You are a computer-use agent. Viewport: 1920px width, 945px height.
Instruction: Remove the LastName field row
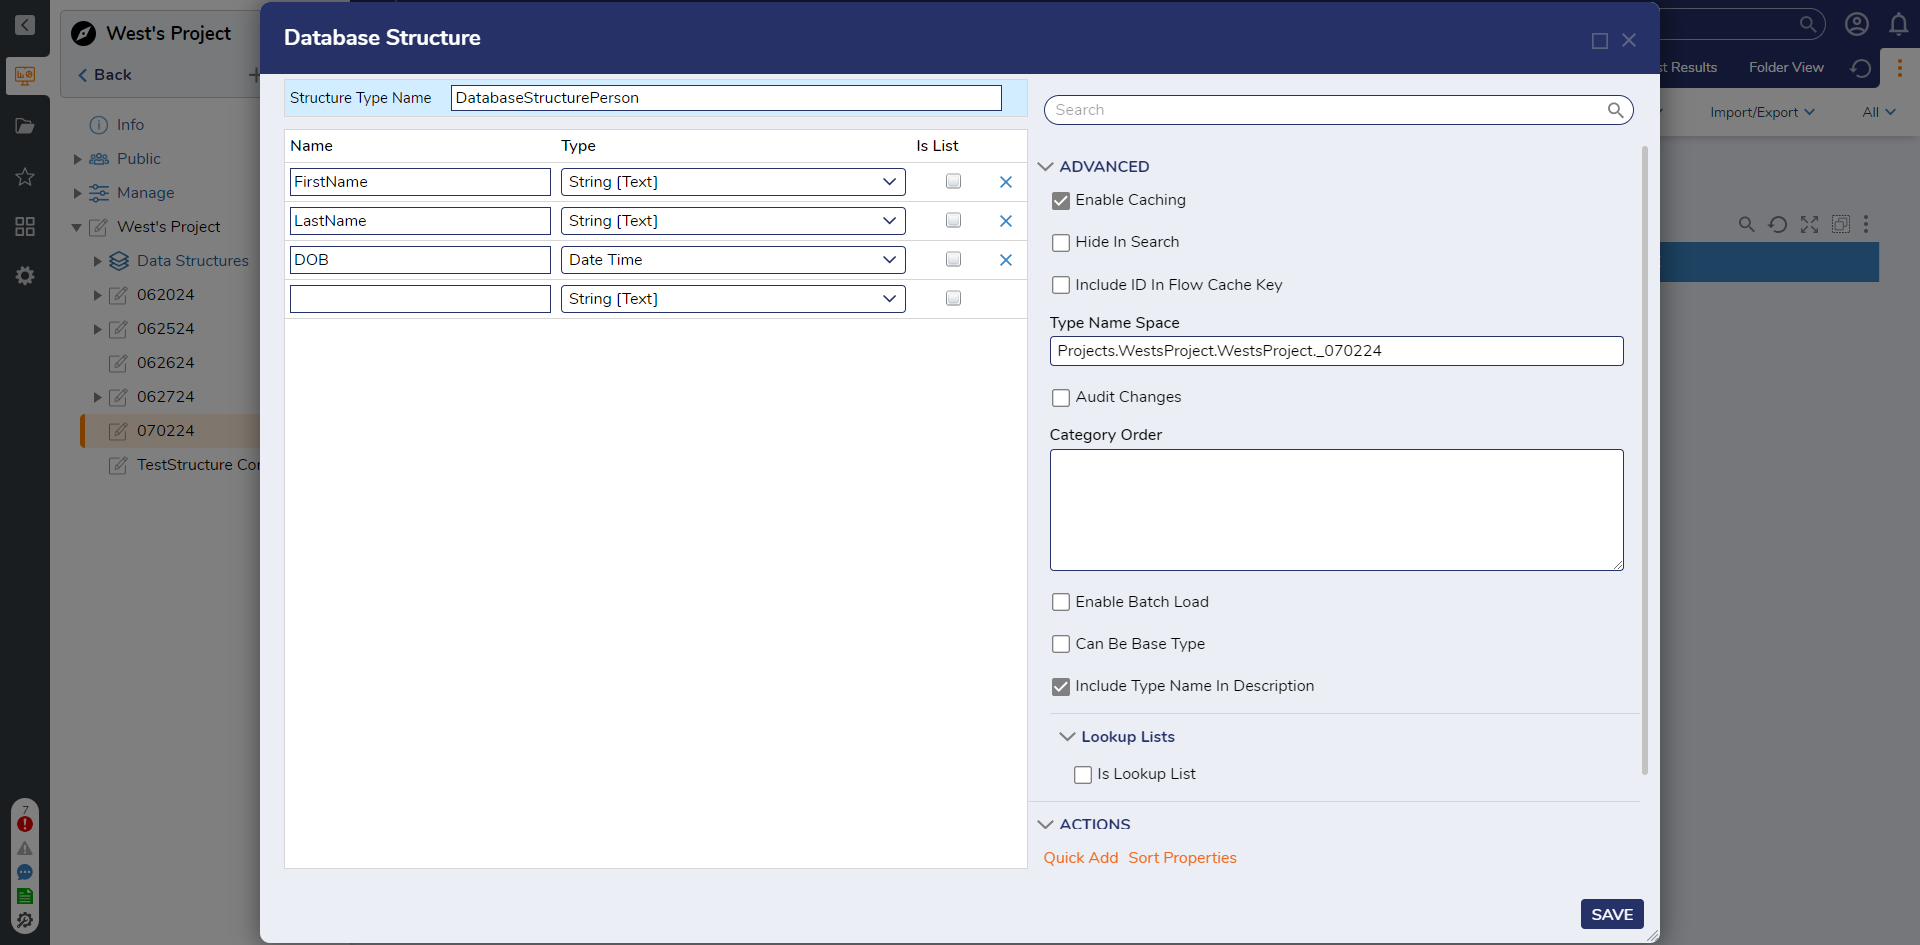1006,221
